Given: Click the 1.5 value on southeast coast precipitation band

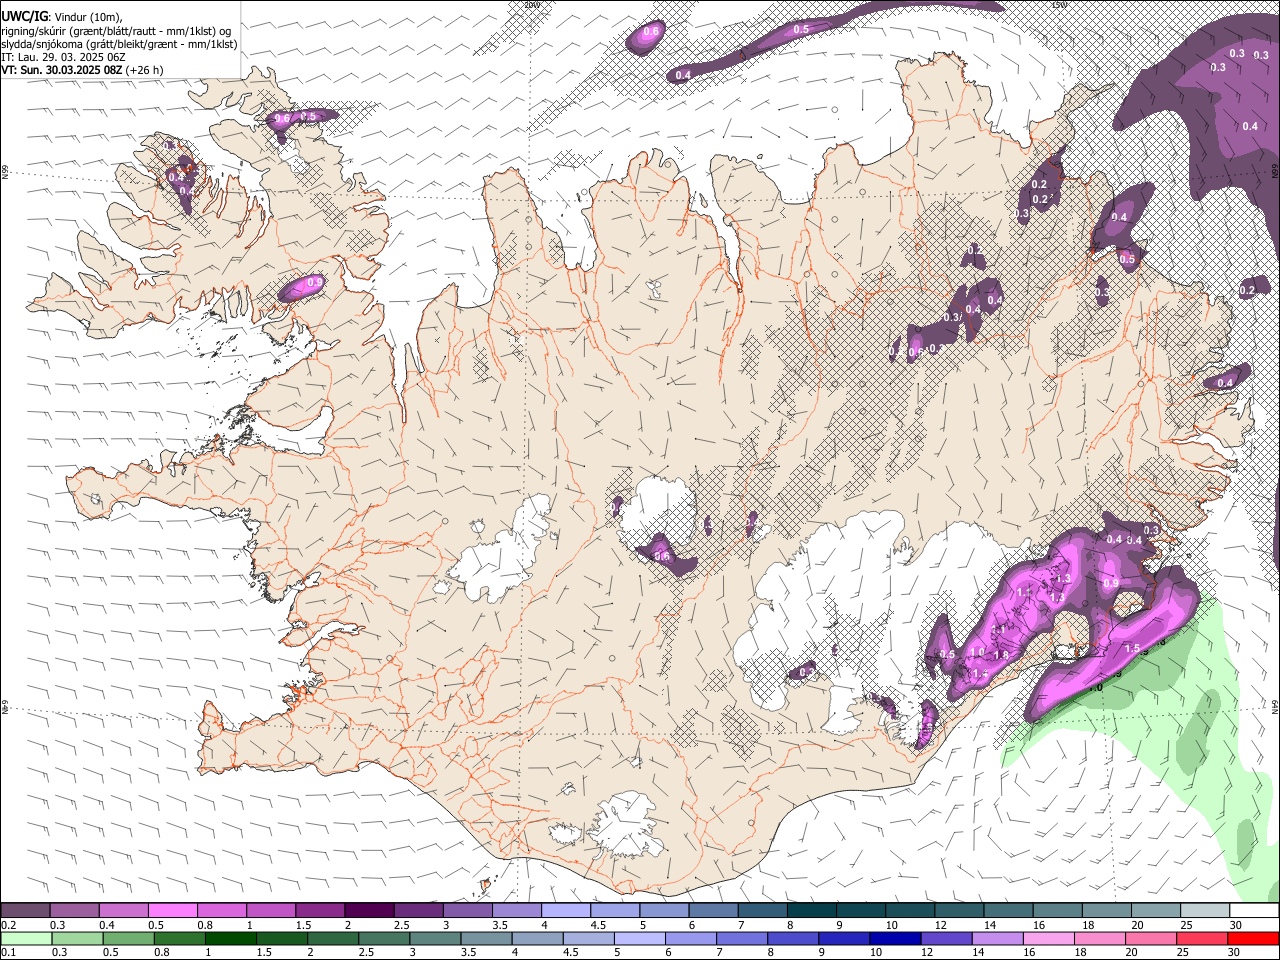Looking at the screenshot, I should (1132, 648).
